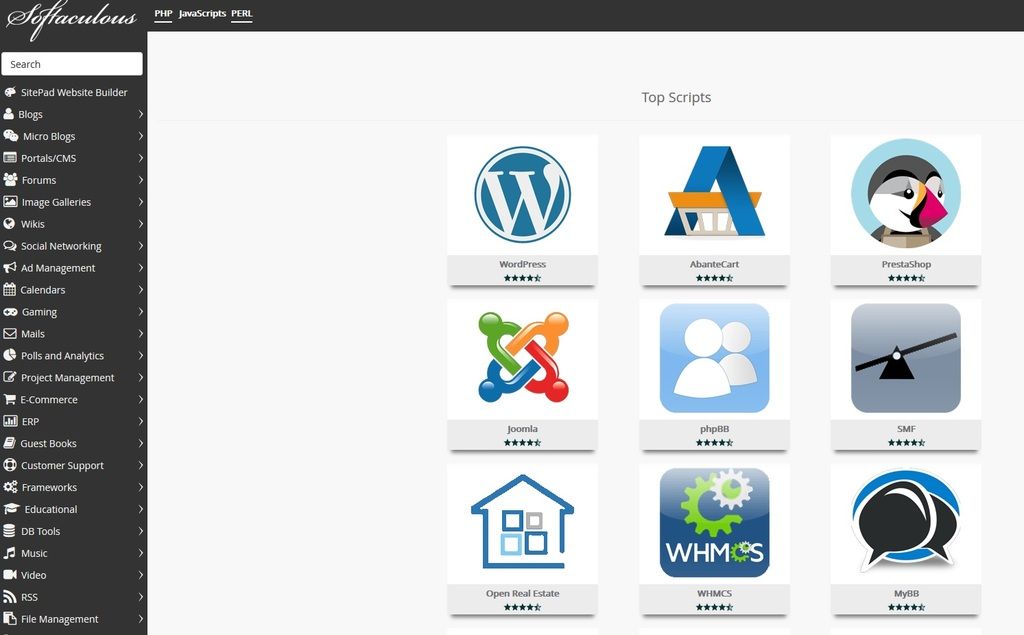This screenshot has width=1024, height=635.
Task: Click the Forums people icon
Action: coord(10,180)
